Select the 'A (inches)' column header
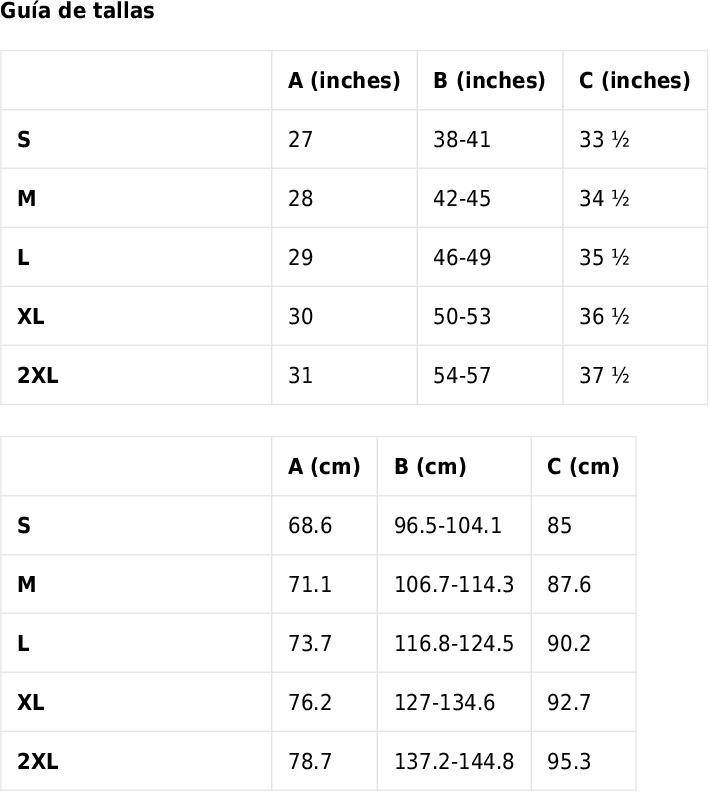This screenshot has width=709, height=791. [344, 80]
